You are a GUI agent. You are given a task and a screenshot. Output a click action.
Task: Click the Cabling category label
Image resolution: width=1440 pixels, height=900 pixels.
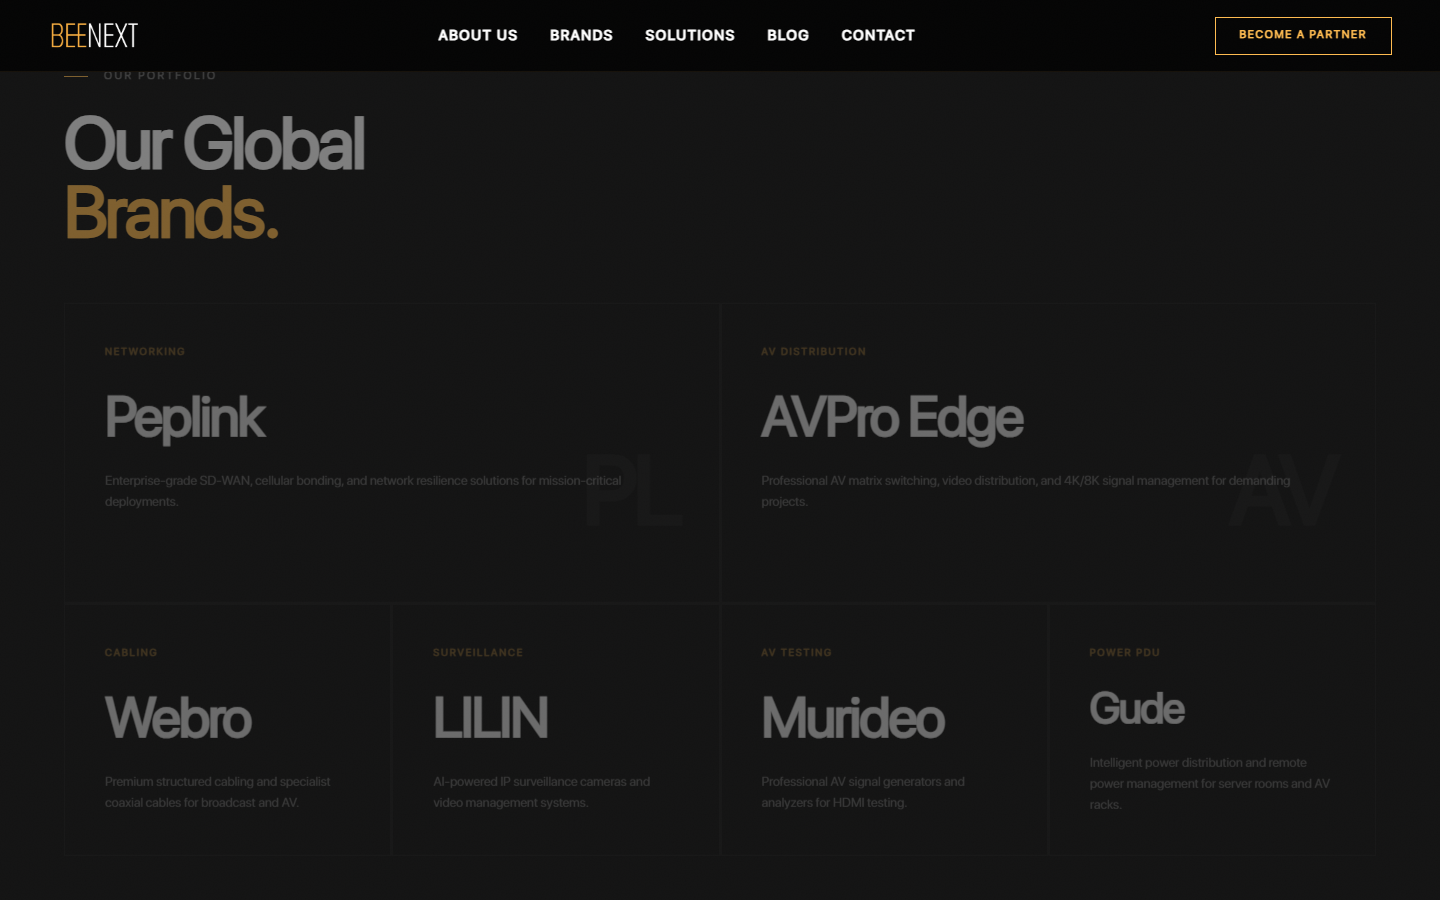pos(131,653)
